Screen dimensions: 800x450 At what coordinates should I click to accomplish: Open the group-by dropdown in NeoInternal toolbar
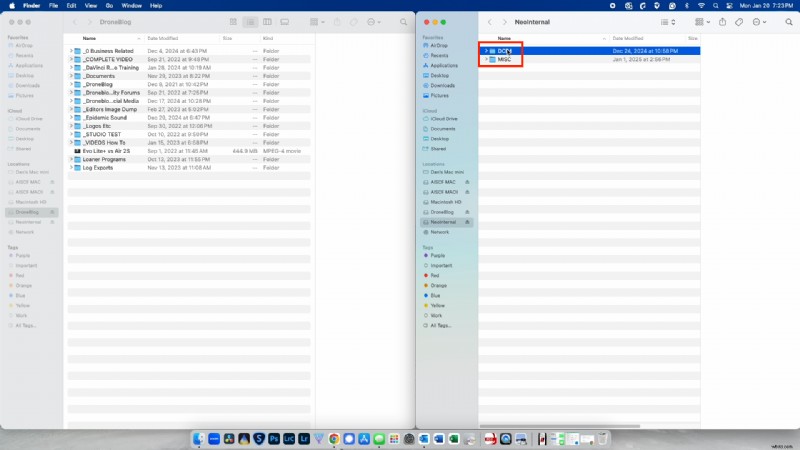point(699,21)
